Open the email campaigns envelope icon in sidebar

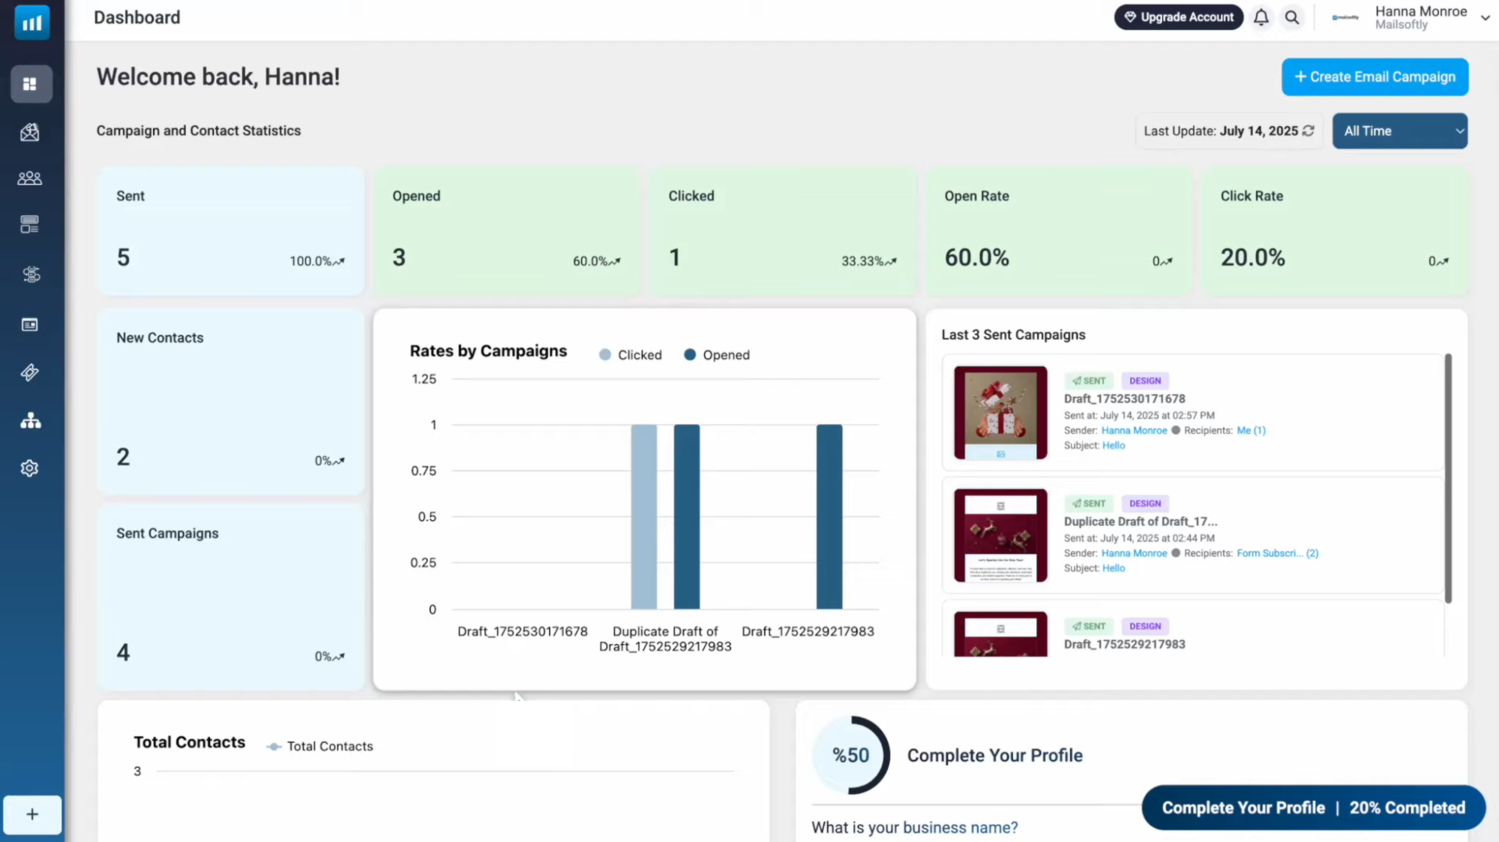tap(30, 131)
